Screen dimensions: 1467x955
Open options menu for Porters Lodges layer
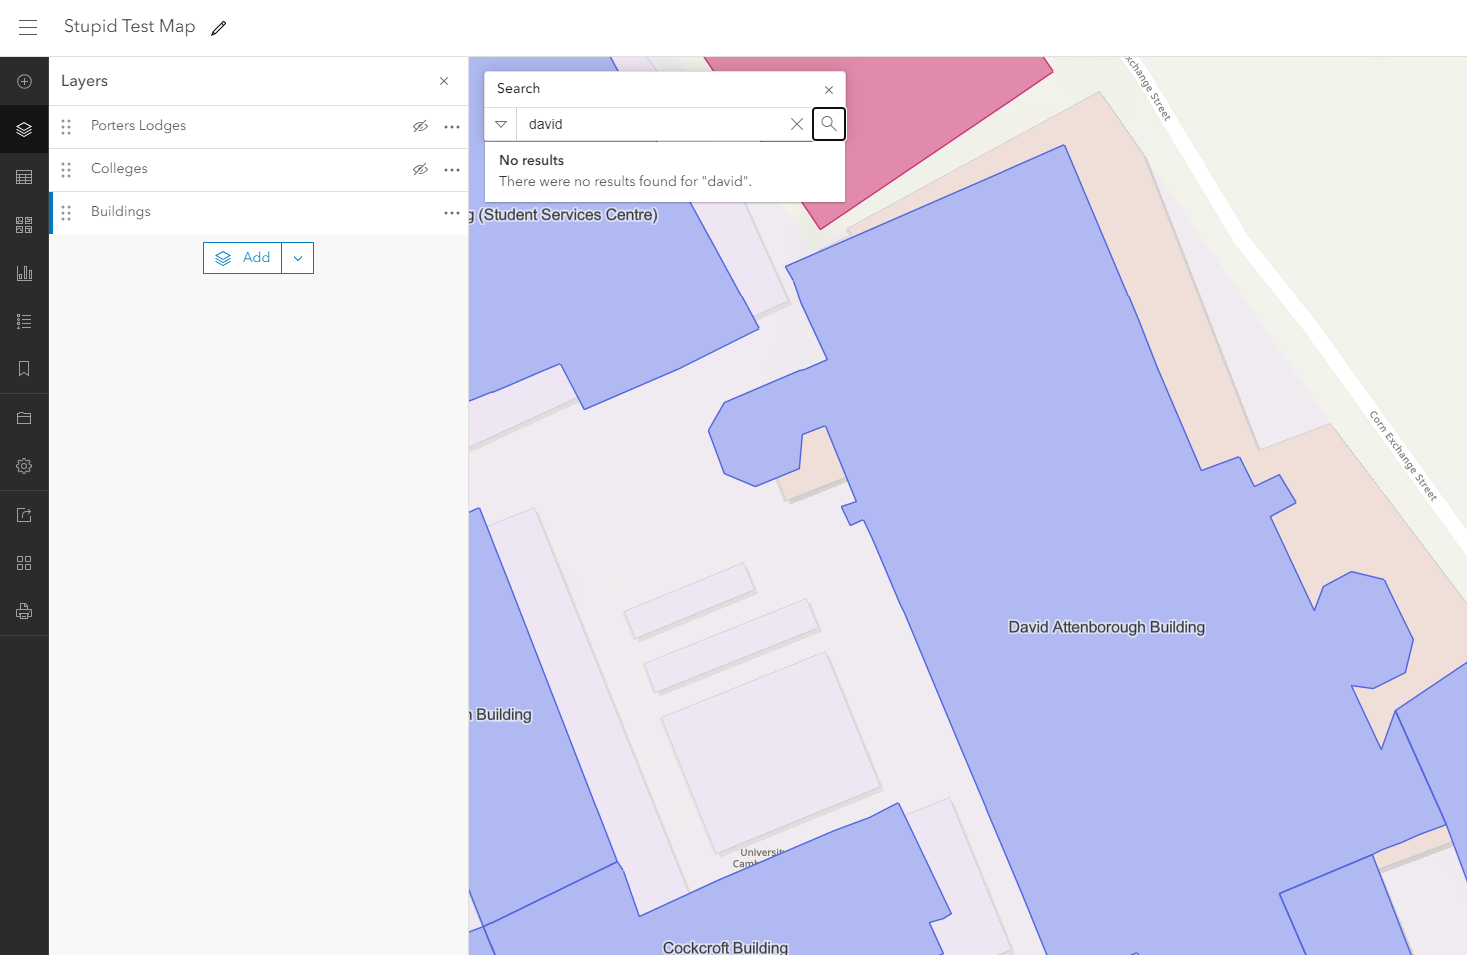click(x=451, y=126)
